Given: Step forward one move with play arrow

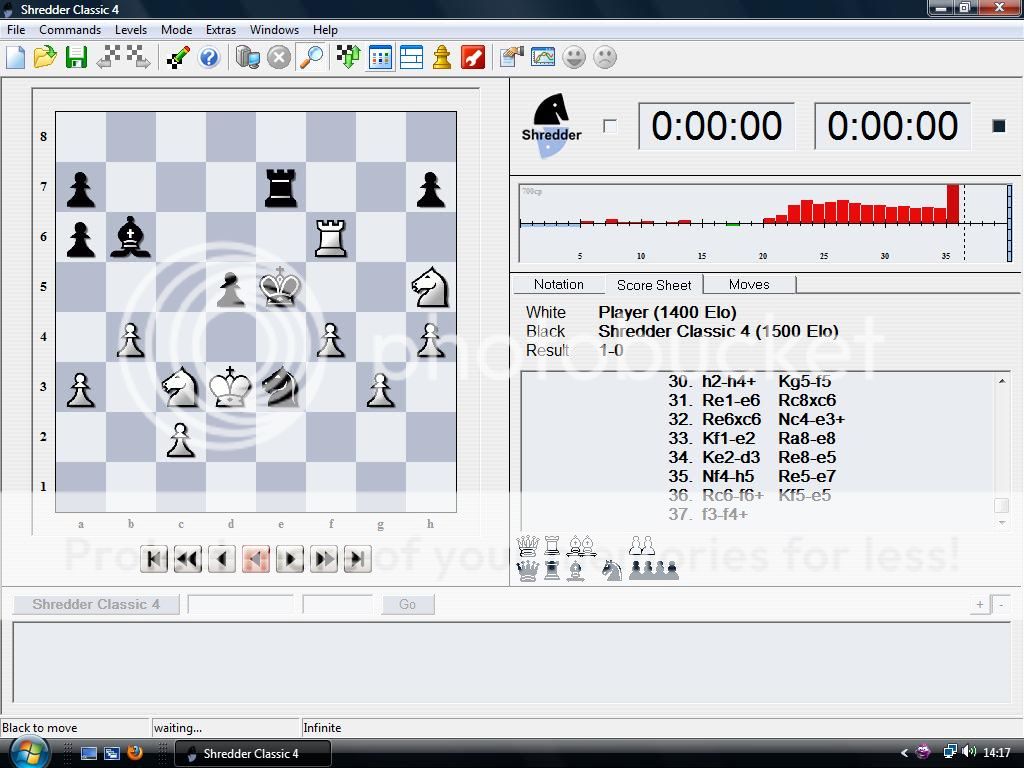Looking at the screenshot, I should point(289,559).
